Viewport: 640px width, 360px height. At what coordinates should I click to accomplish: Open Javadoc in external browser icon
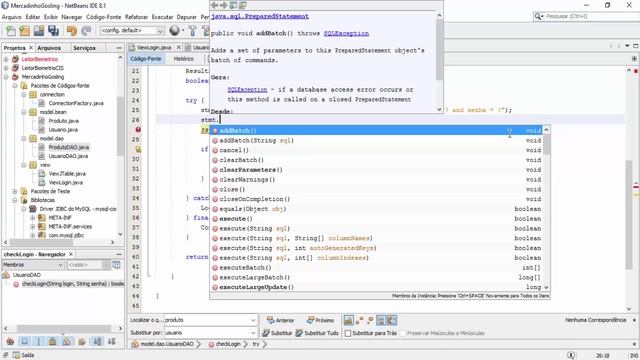tap(233, 5)
